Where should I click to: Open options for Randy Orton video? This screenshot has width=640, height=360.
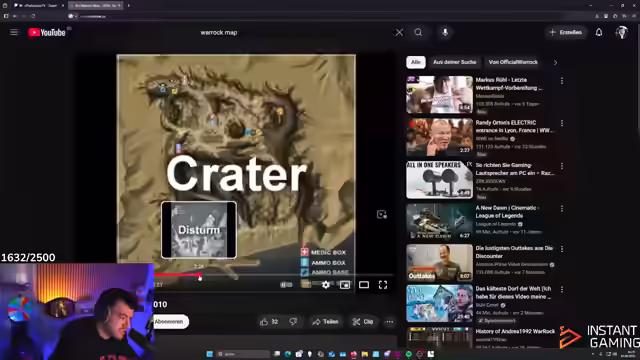(562, 123)
